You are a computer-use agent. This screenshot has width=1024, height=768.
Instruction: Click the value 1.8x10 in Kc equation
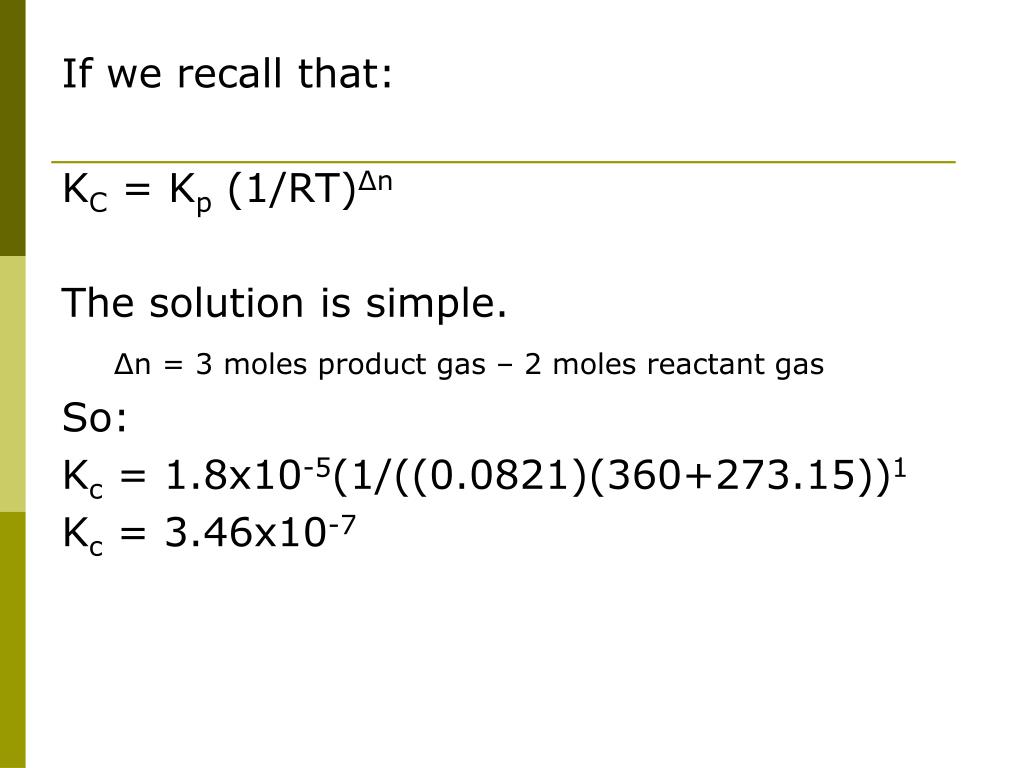pyautogui.click(x=232, y=475)
